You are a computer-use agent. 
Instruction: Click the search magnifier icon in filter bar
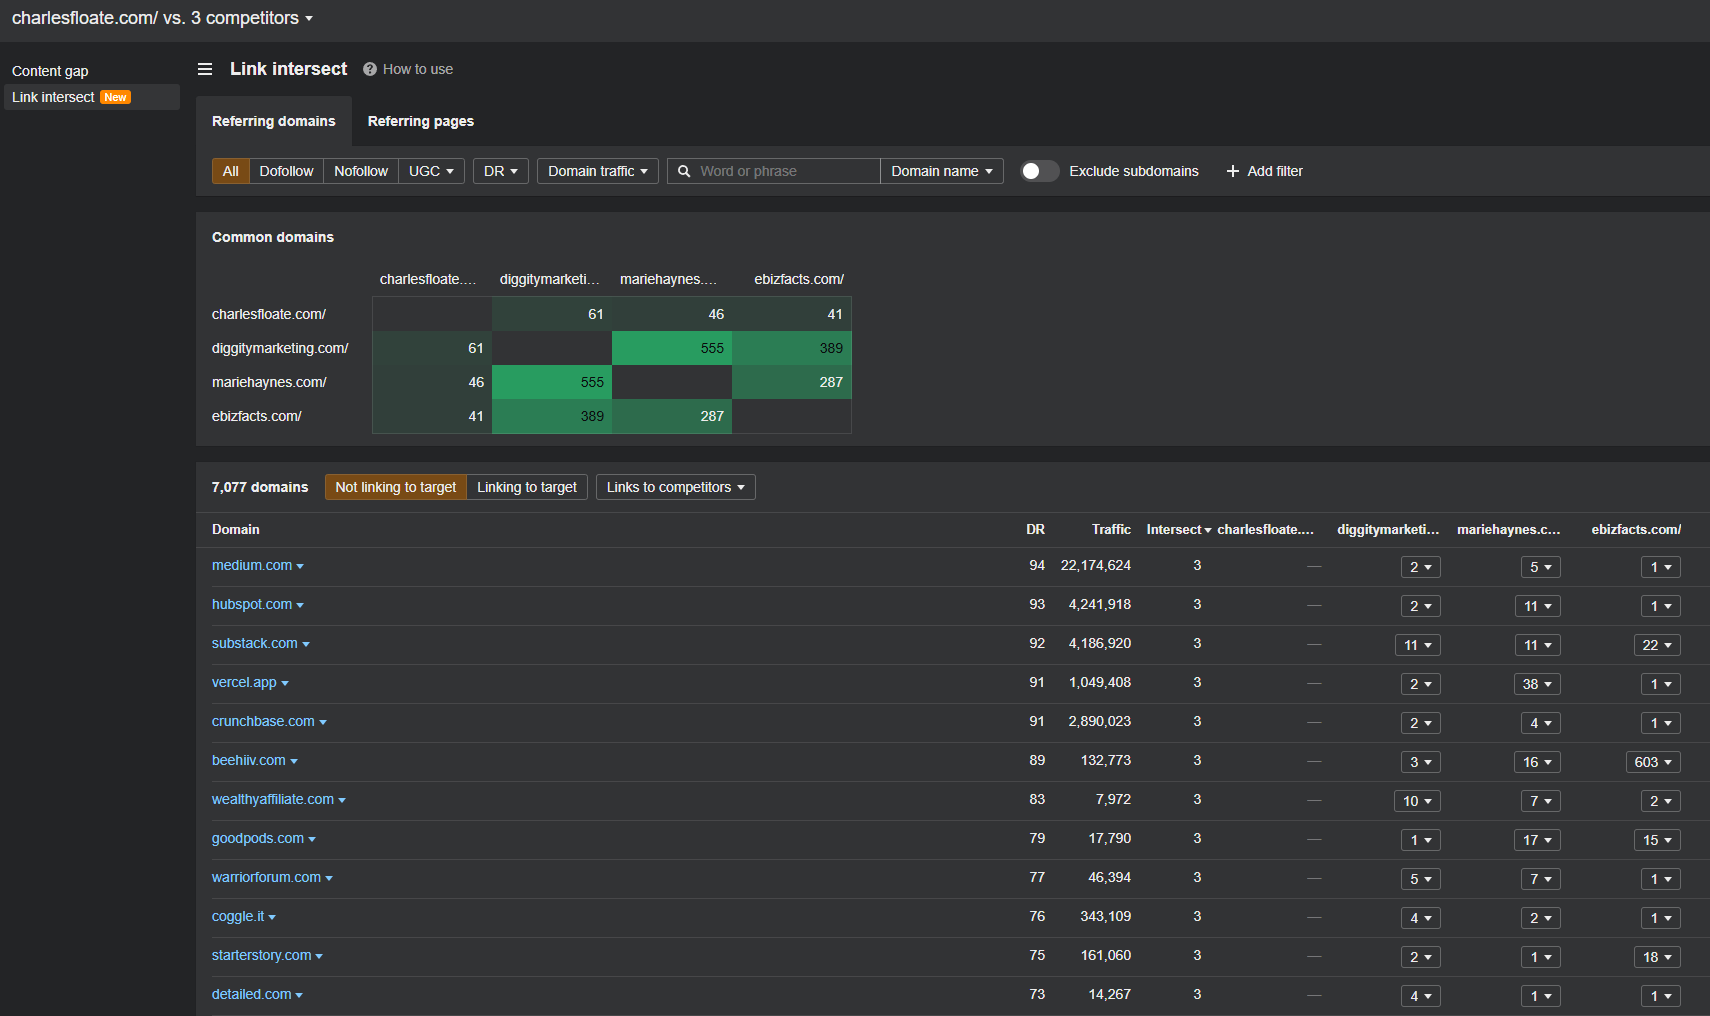tap(684, 171)
